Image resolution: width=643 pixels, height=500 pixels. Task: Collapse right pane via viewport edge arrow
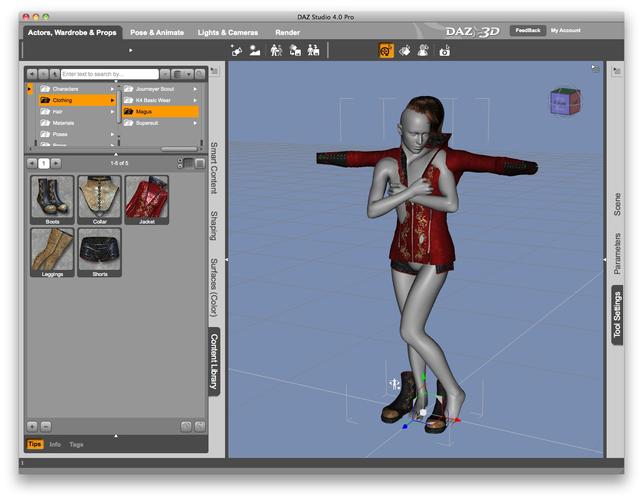604,260
